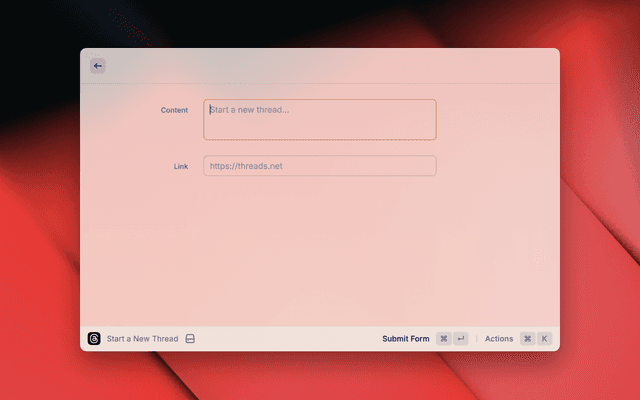Click the Link field label

[180, 166]
